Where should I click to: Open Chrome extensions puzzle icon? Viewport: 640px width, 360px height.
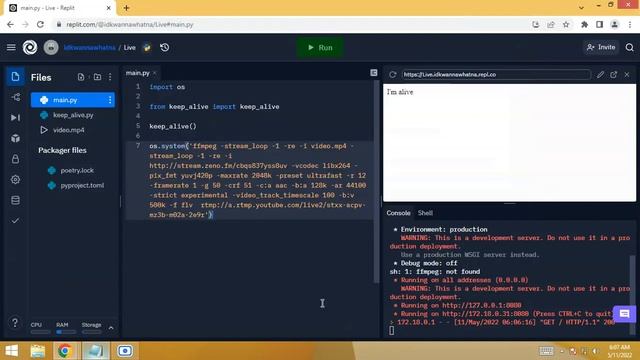tap(584, 24)
